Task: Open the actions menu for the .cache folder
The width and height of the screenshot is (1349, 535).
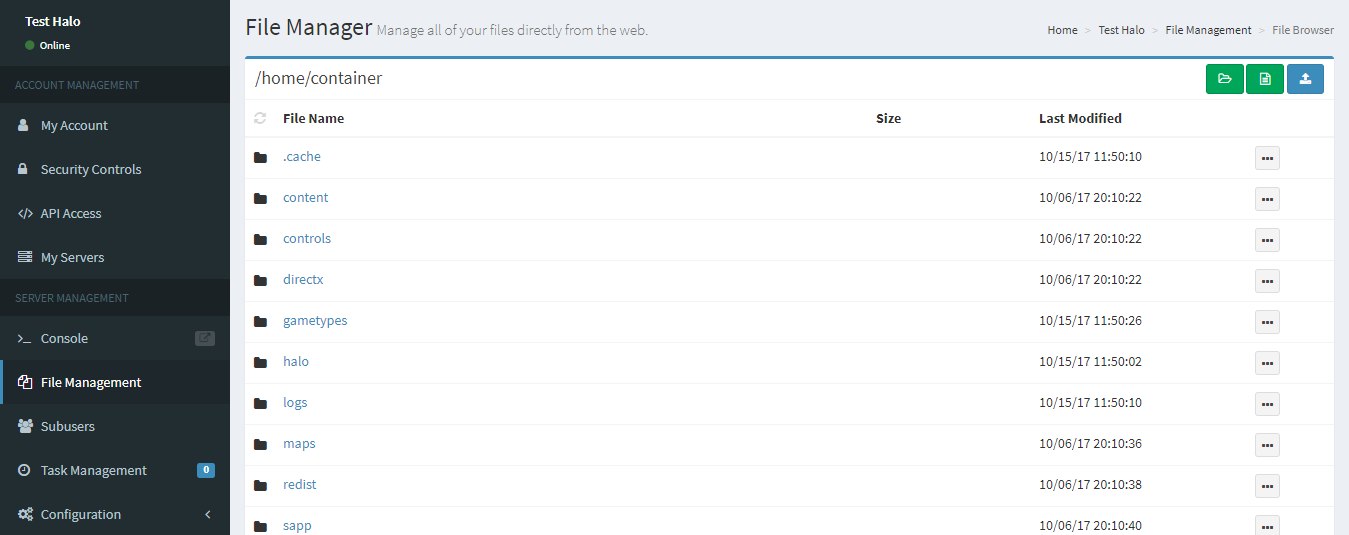Action: point(1267,158)
